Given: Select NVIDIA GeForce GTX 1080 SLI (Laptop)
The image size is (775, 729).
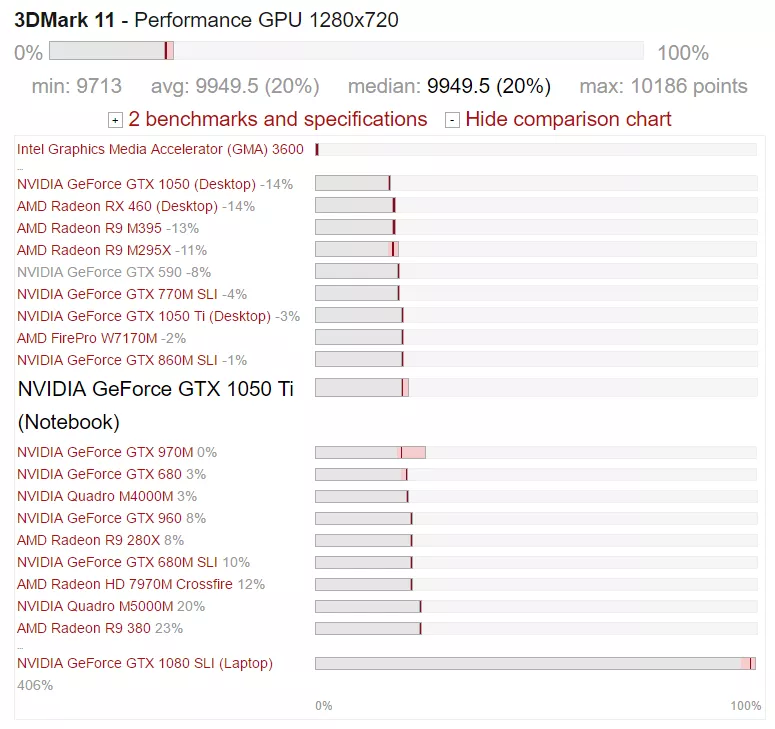Looking at the screenshot, I should tap(145, 663).
